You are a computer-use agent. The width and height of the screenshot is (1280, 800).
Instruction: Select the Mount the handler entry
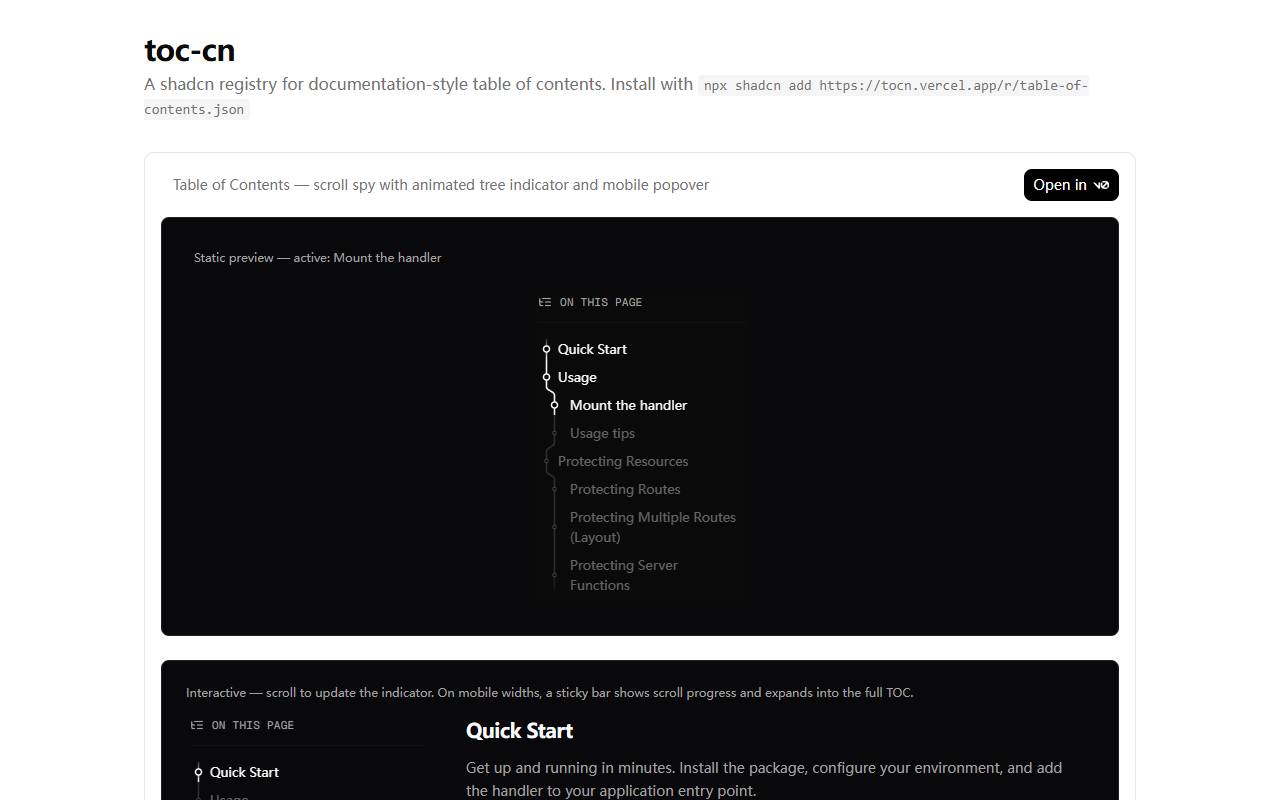coord(628,405)
